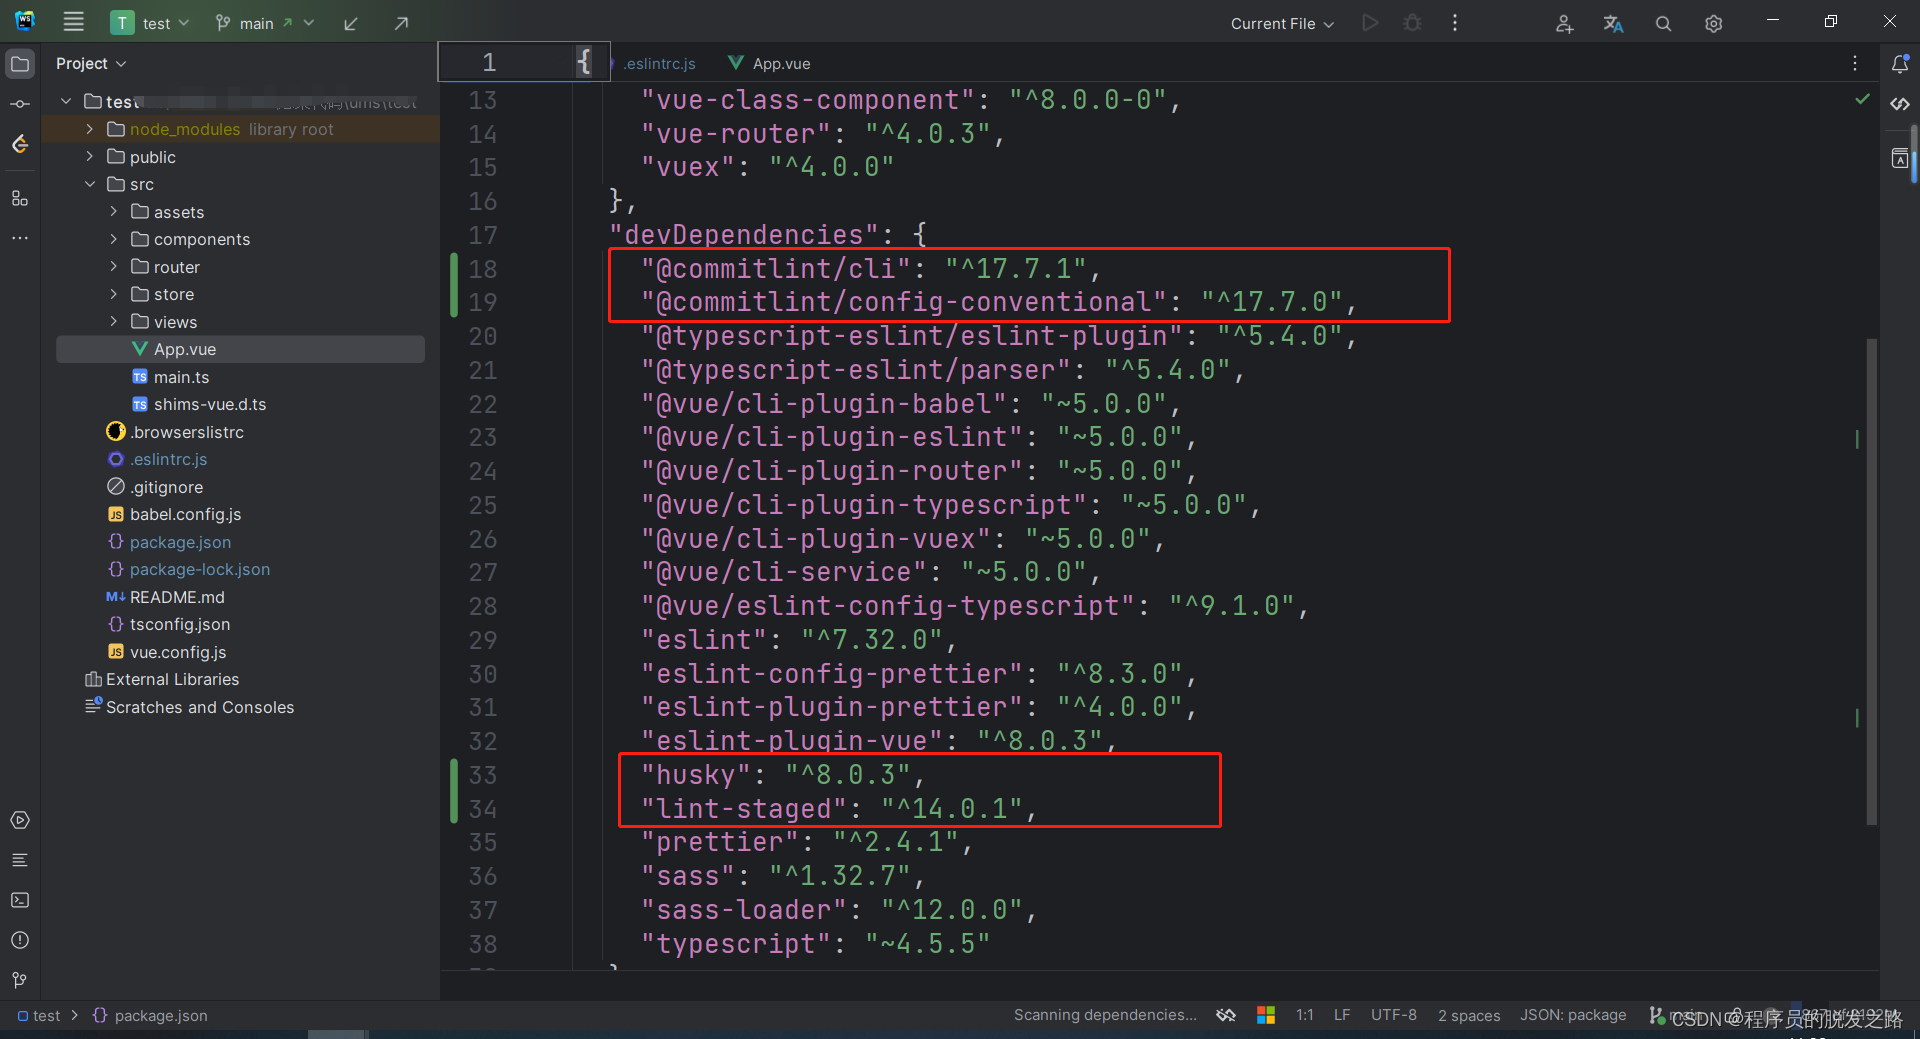This screenshot has height=1039, width=1920.
Task: Open the TODO list tool window
Action: click(20, 860)
